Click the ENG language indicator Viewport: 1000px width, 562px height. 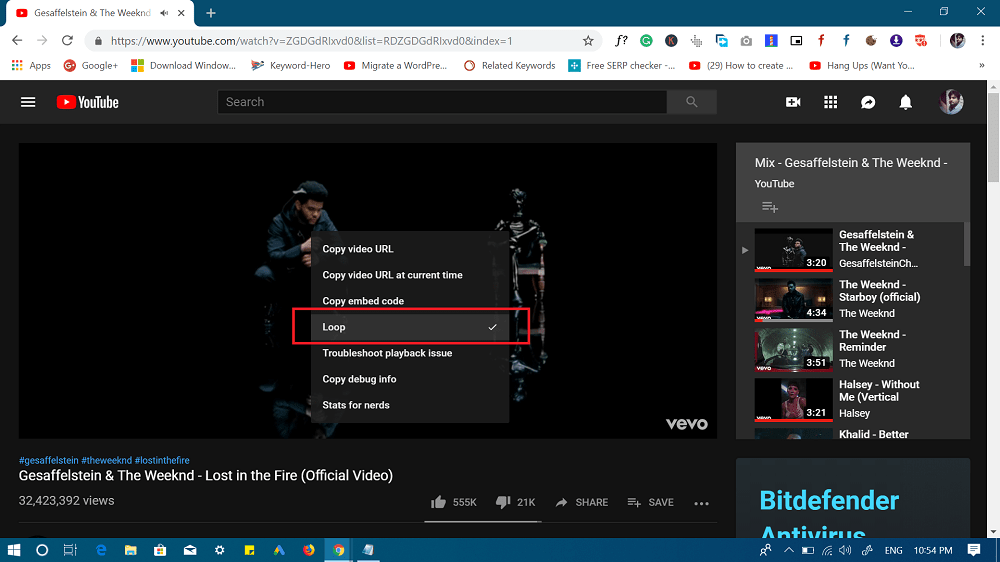[893, 550]
